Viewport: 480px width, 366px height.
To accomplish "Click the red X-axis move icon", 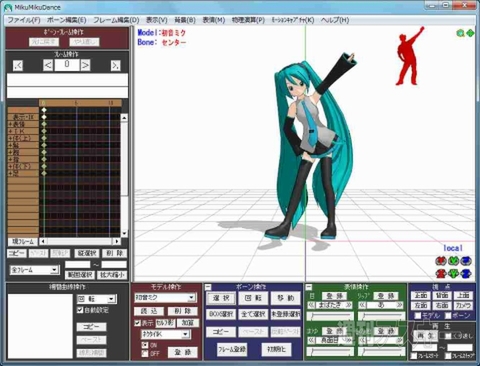I will click(x=441, y=274).
